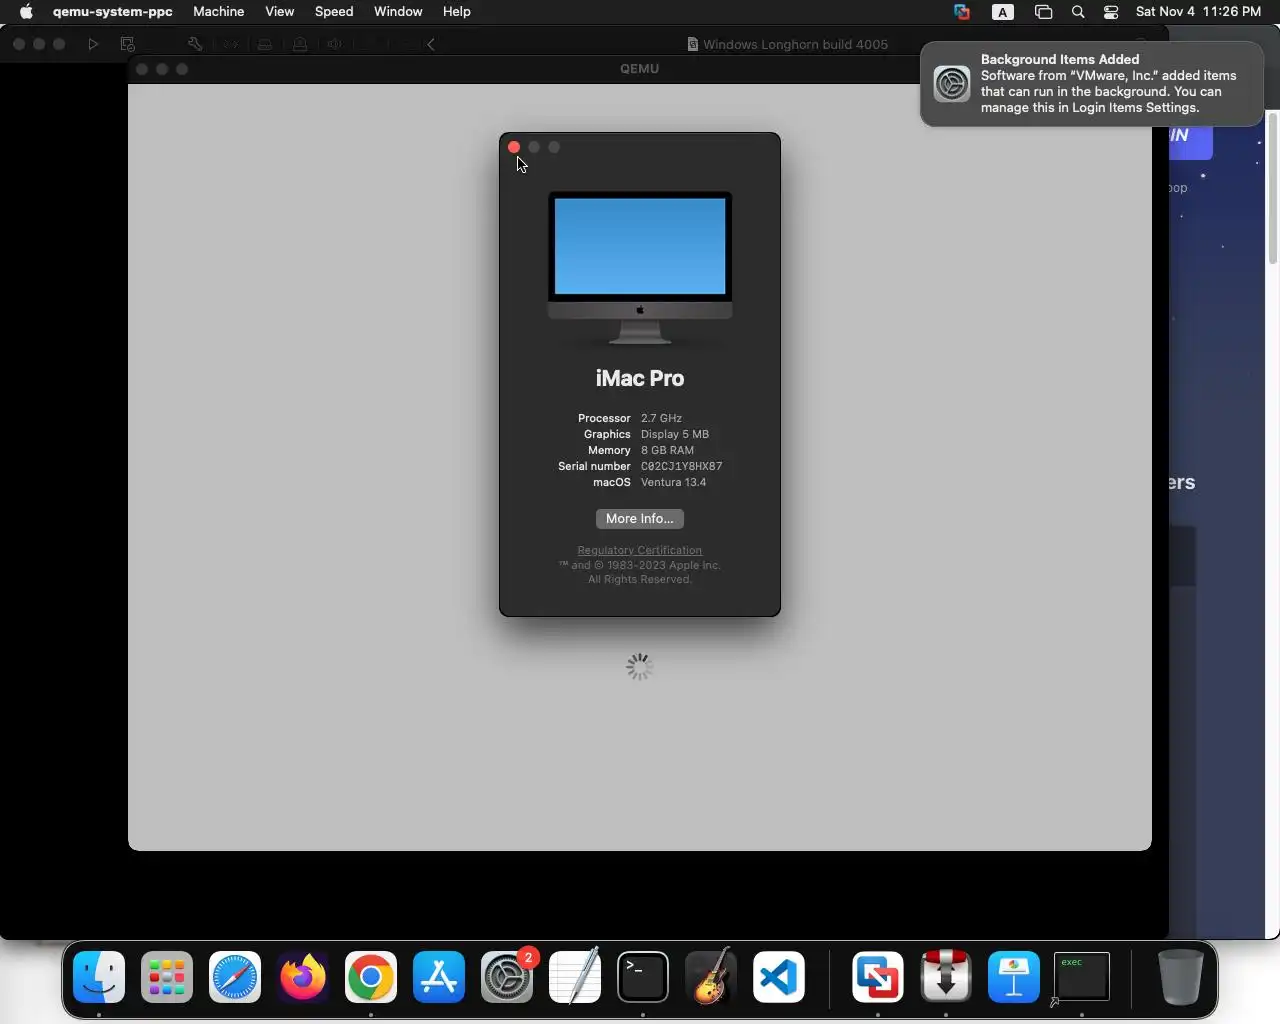Viewport: 1280px width, 1024px height.
Task: Open the wrench settings icon in VMware toolbar
Action: click(195, 44)
